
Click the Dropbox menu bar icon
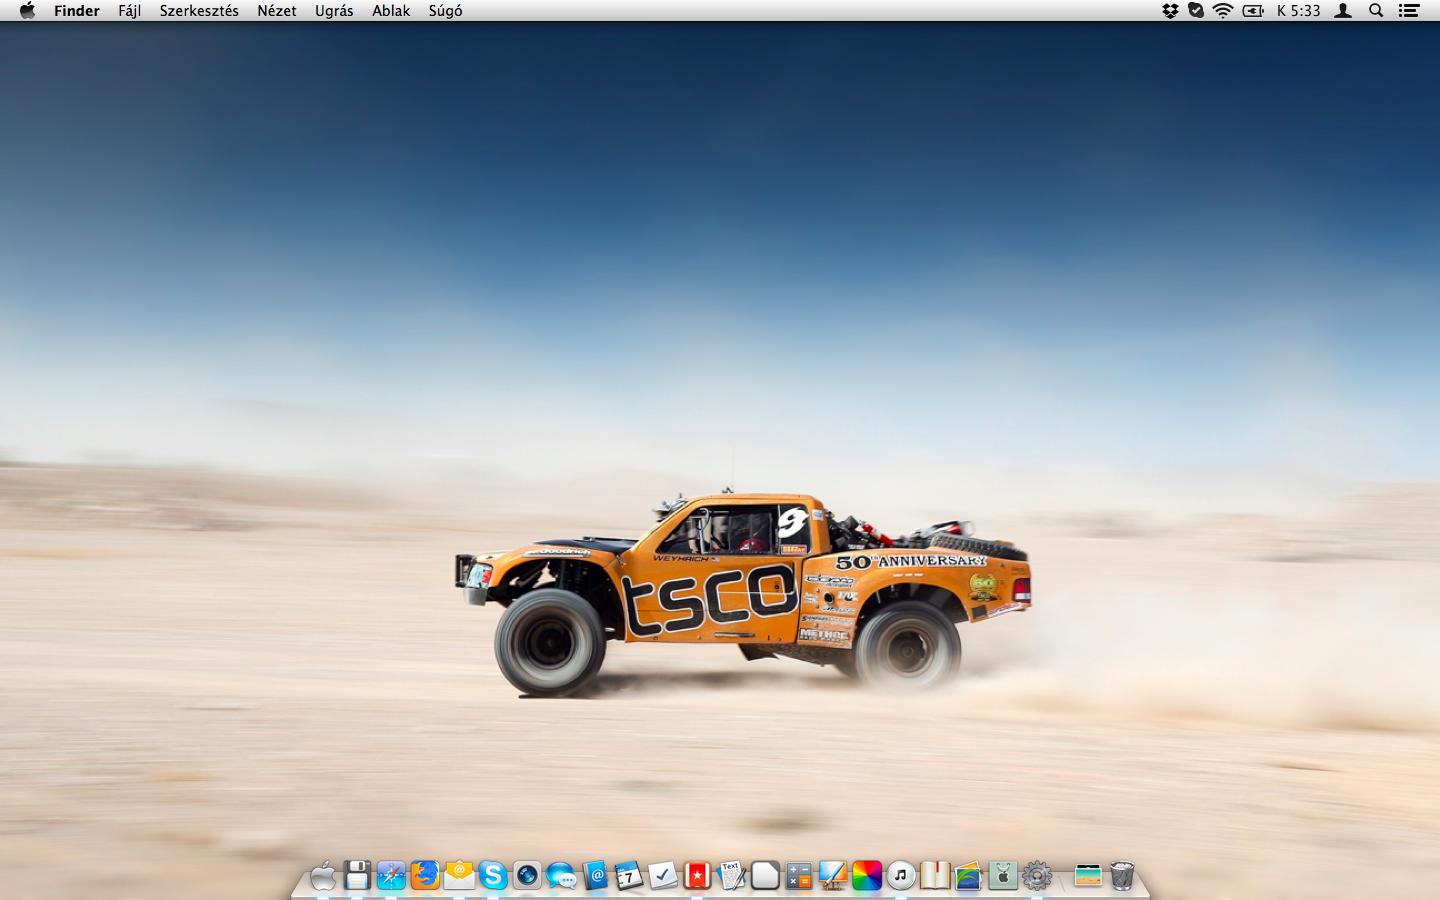(x=1170, y=11)
